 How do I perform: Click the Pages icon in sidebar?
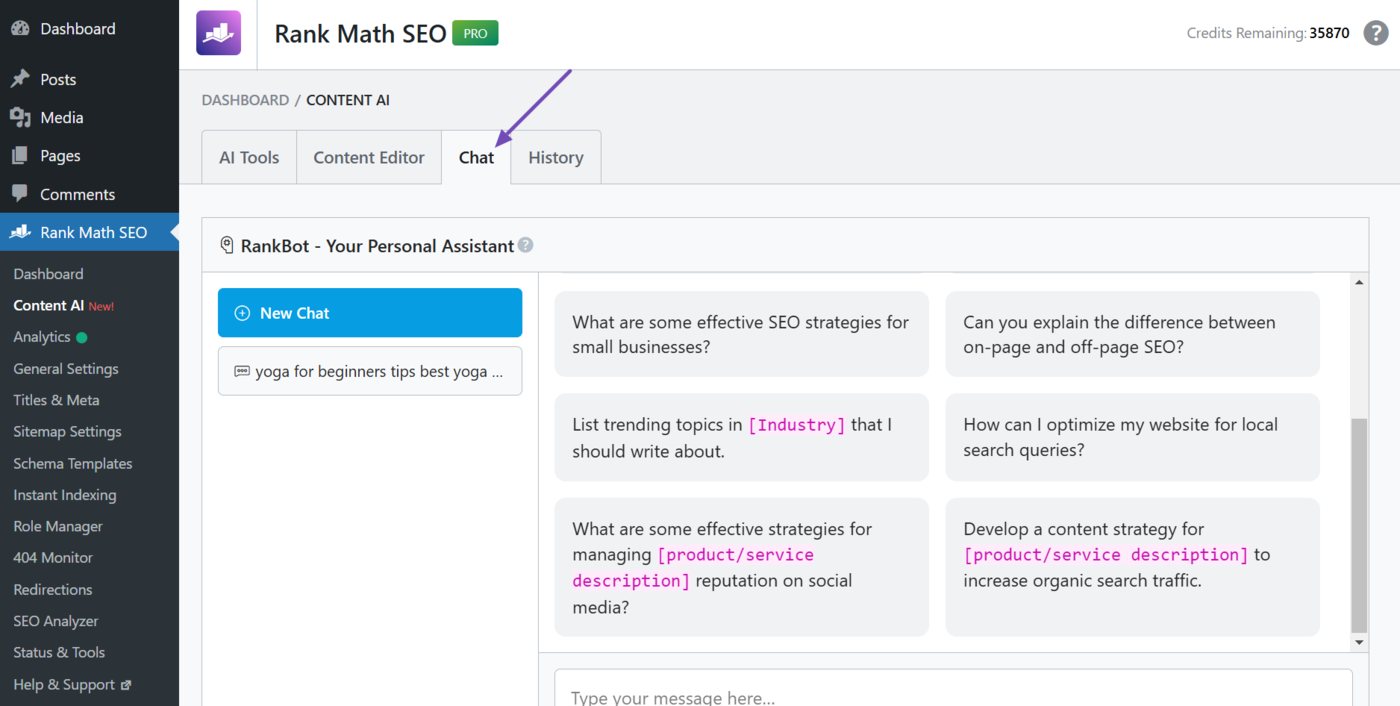tap(20, 156)
